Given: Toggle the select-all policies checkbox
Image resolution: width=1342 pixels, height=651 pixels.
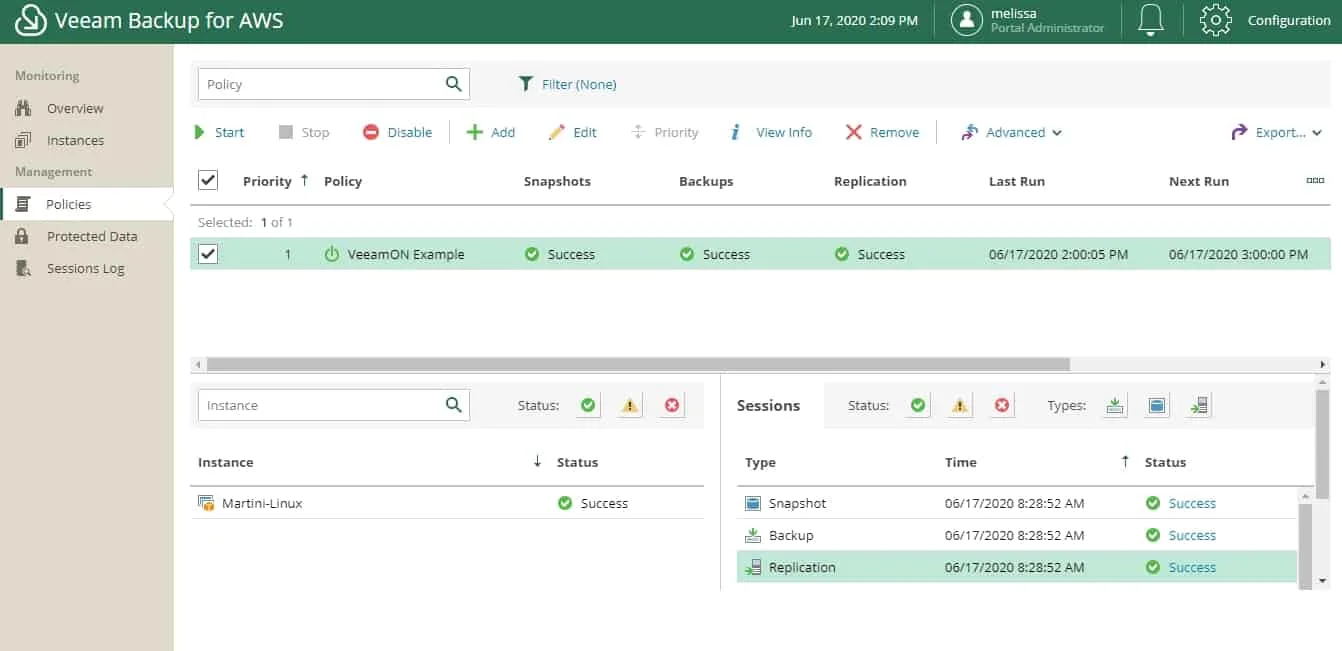Looking at the screenshot, I should 208,180.
